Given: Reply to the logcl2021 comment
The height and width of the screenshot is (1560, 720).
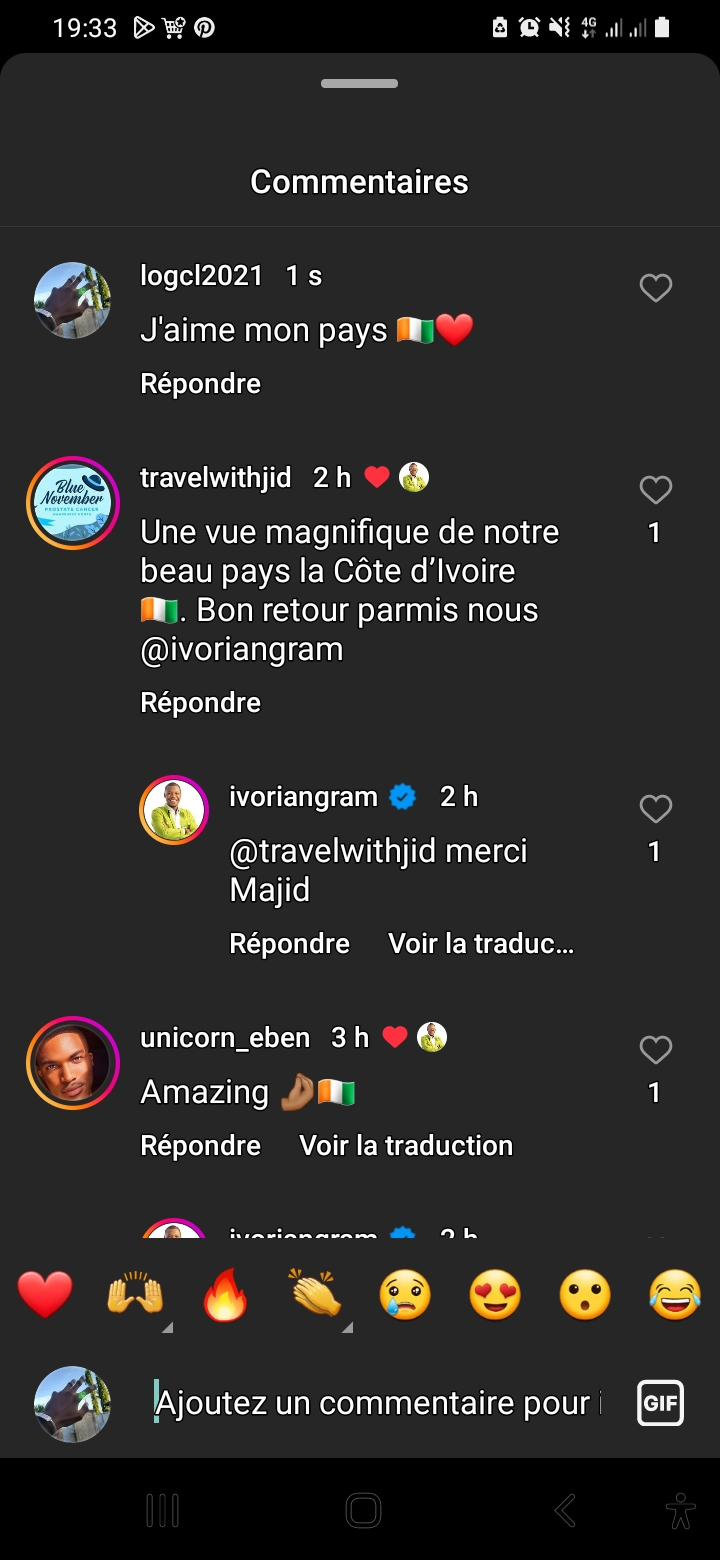Looking at the screenshot, I should 200,384.
